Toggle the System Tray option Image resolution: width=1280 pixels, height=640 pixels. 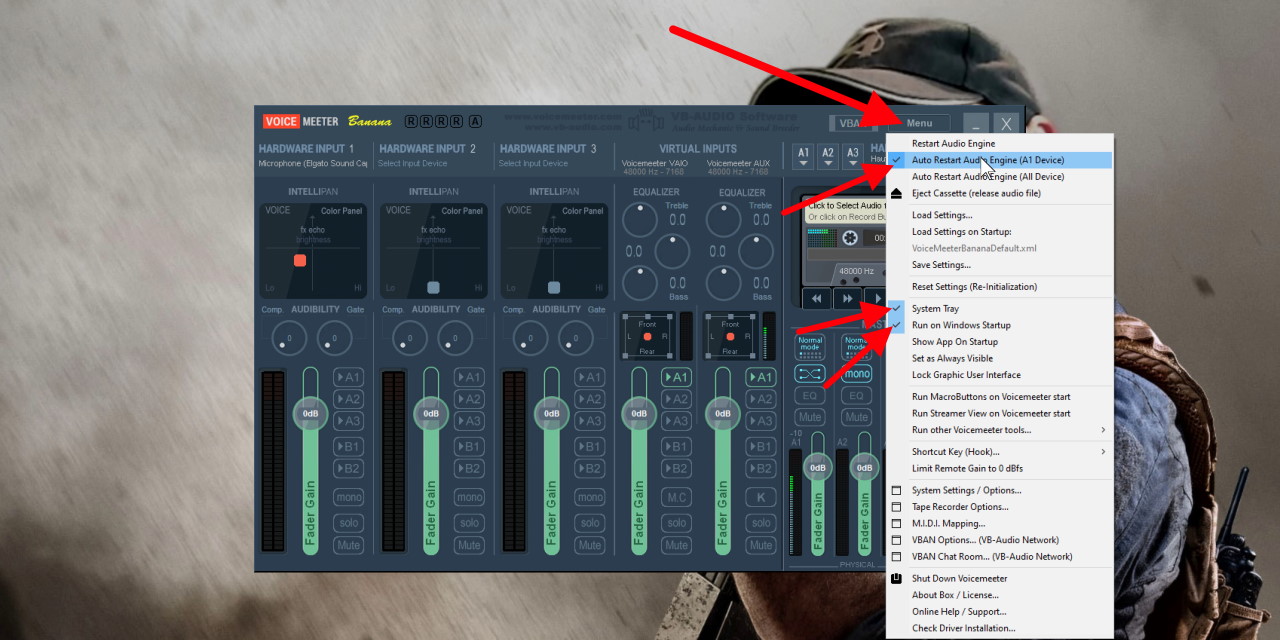(x=937, y=308)
